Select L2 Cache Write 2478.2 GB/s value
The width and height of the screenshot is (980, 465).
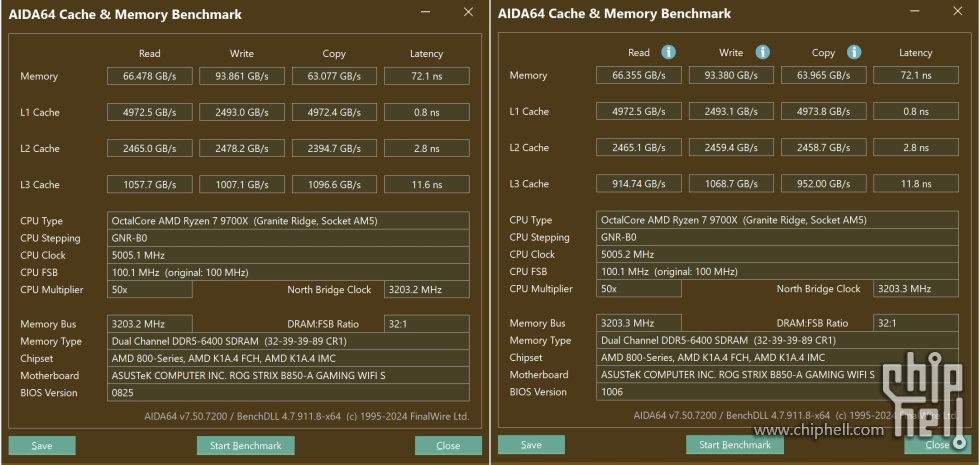pos(242,149)
